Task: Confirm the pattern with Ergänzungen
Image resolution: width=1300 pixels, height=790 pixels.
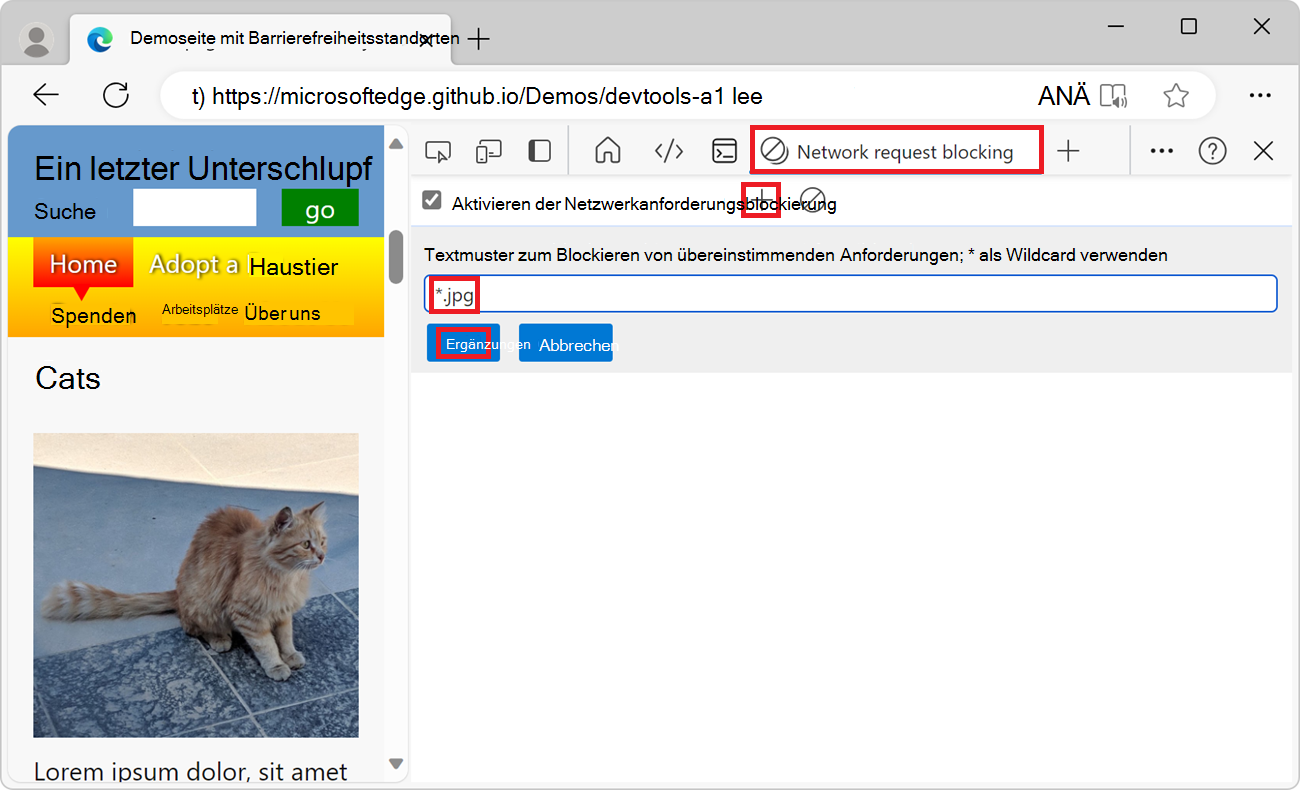Action: point(463,342)
